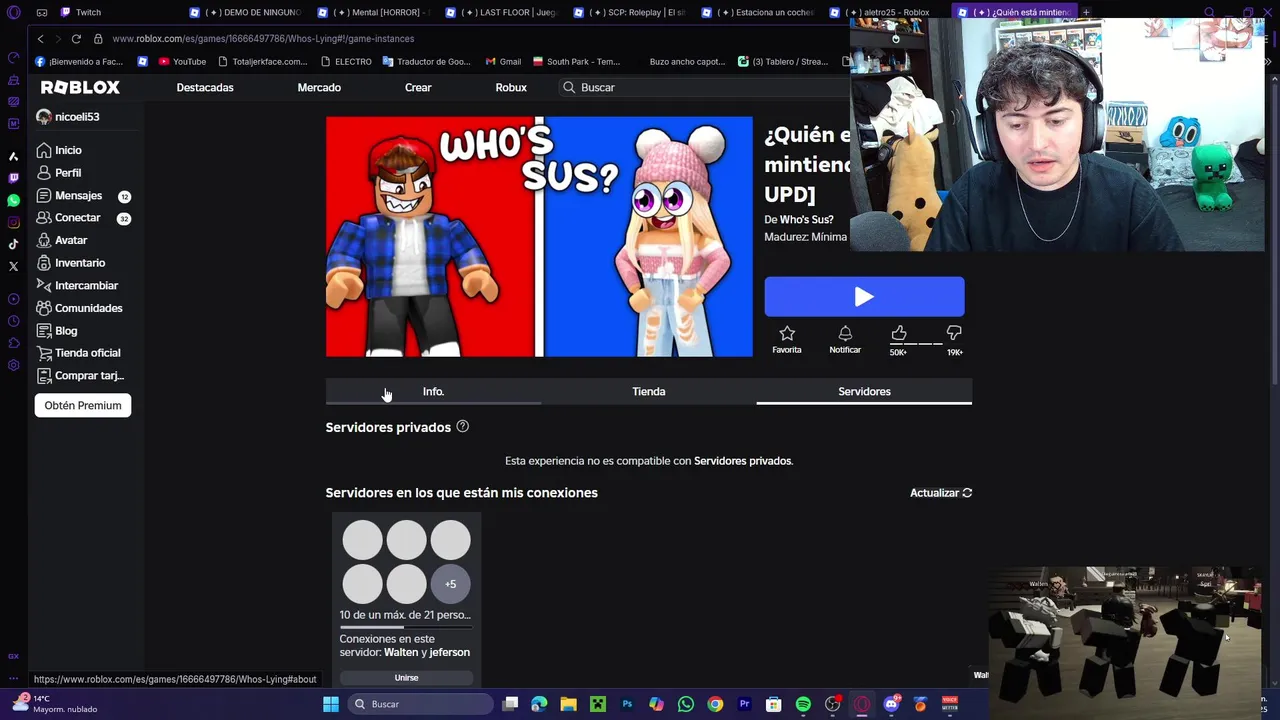This screenshot has width=1280, height=720.
Task: Open the game thumbnail image
Action: click(539, 237)
